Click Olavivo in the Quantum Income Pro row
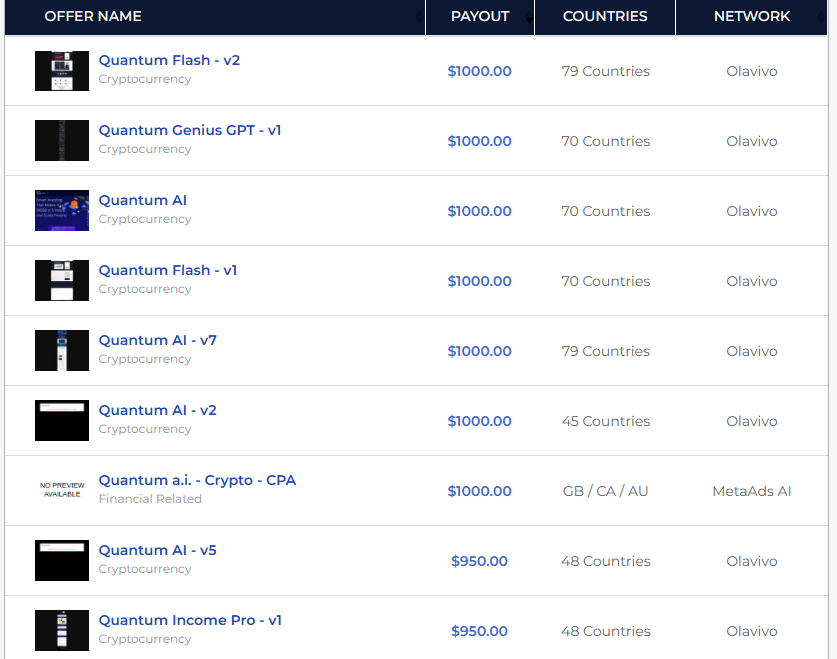 coord(752,631)
